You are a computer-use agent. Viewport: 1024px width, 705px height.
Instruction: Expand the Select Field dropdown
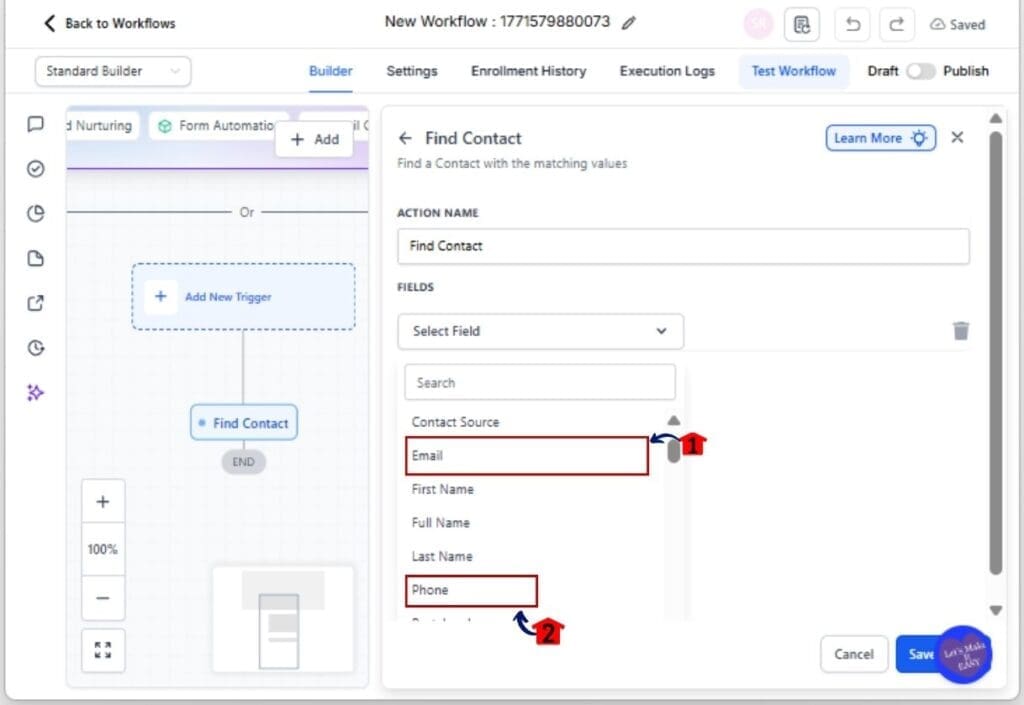point(540,330)
